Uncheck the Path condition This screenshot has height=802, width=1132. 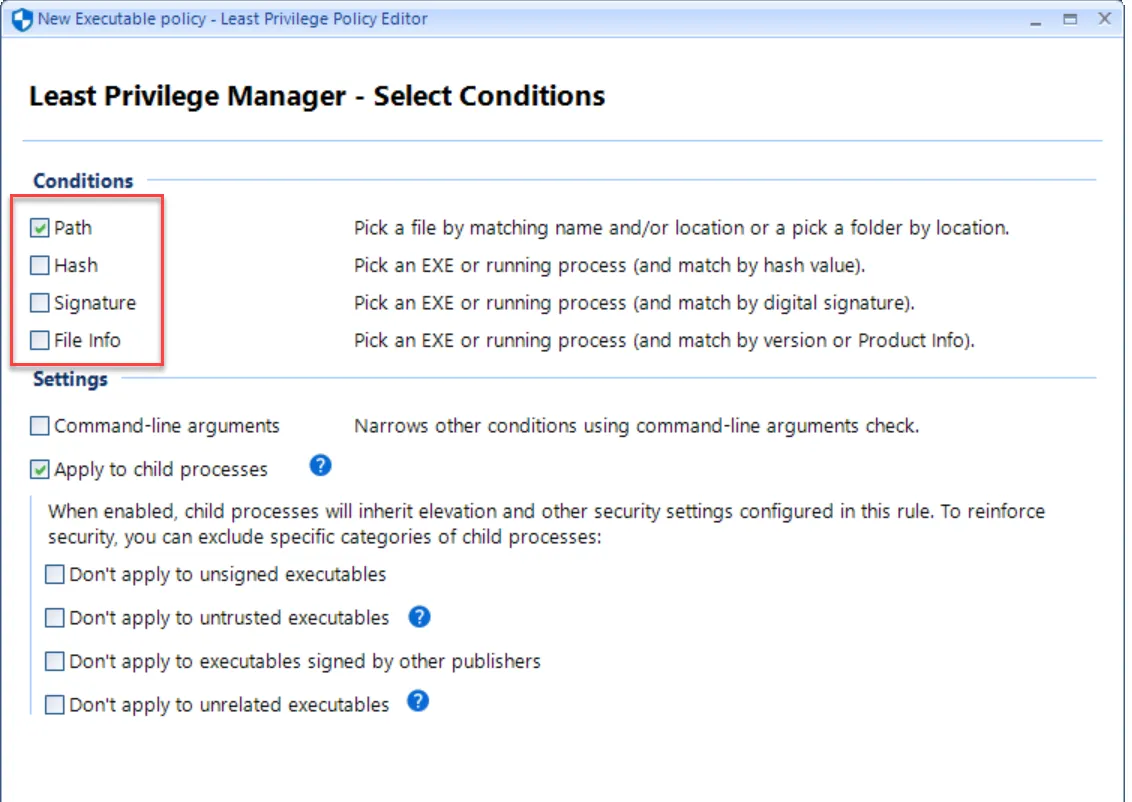tap(40, 227)
